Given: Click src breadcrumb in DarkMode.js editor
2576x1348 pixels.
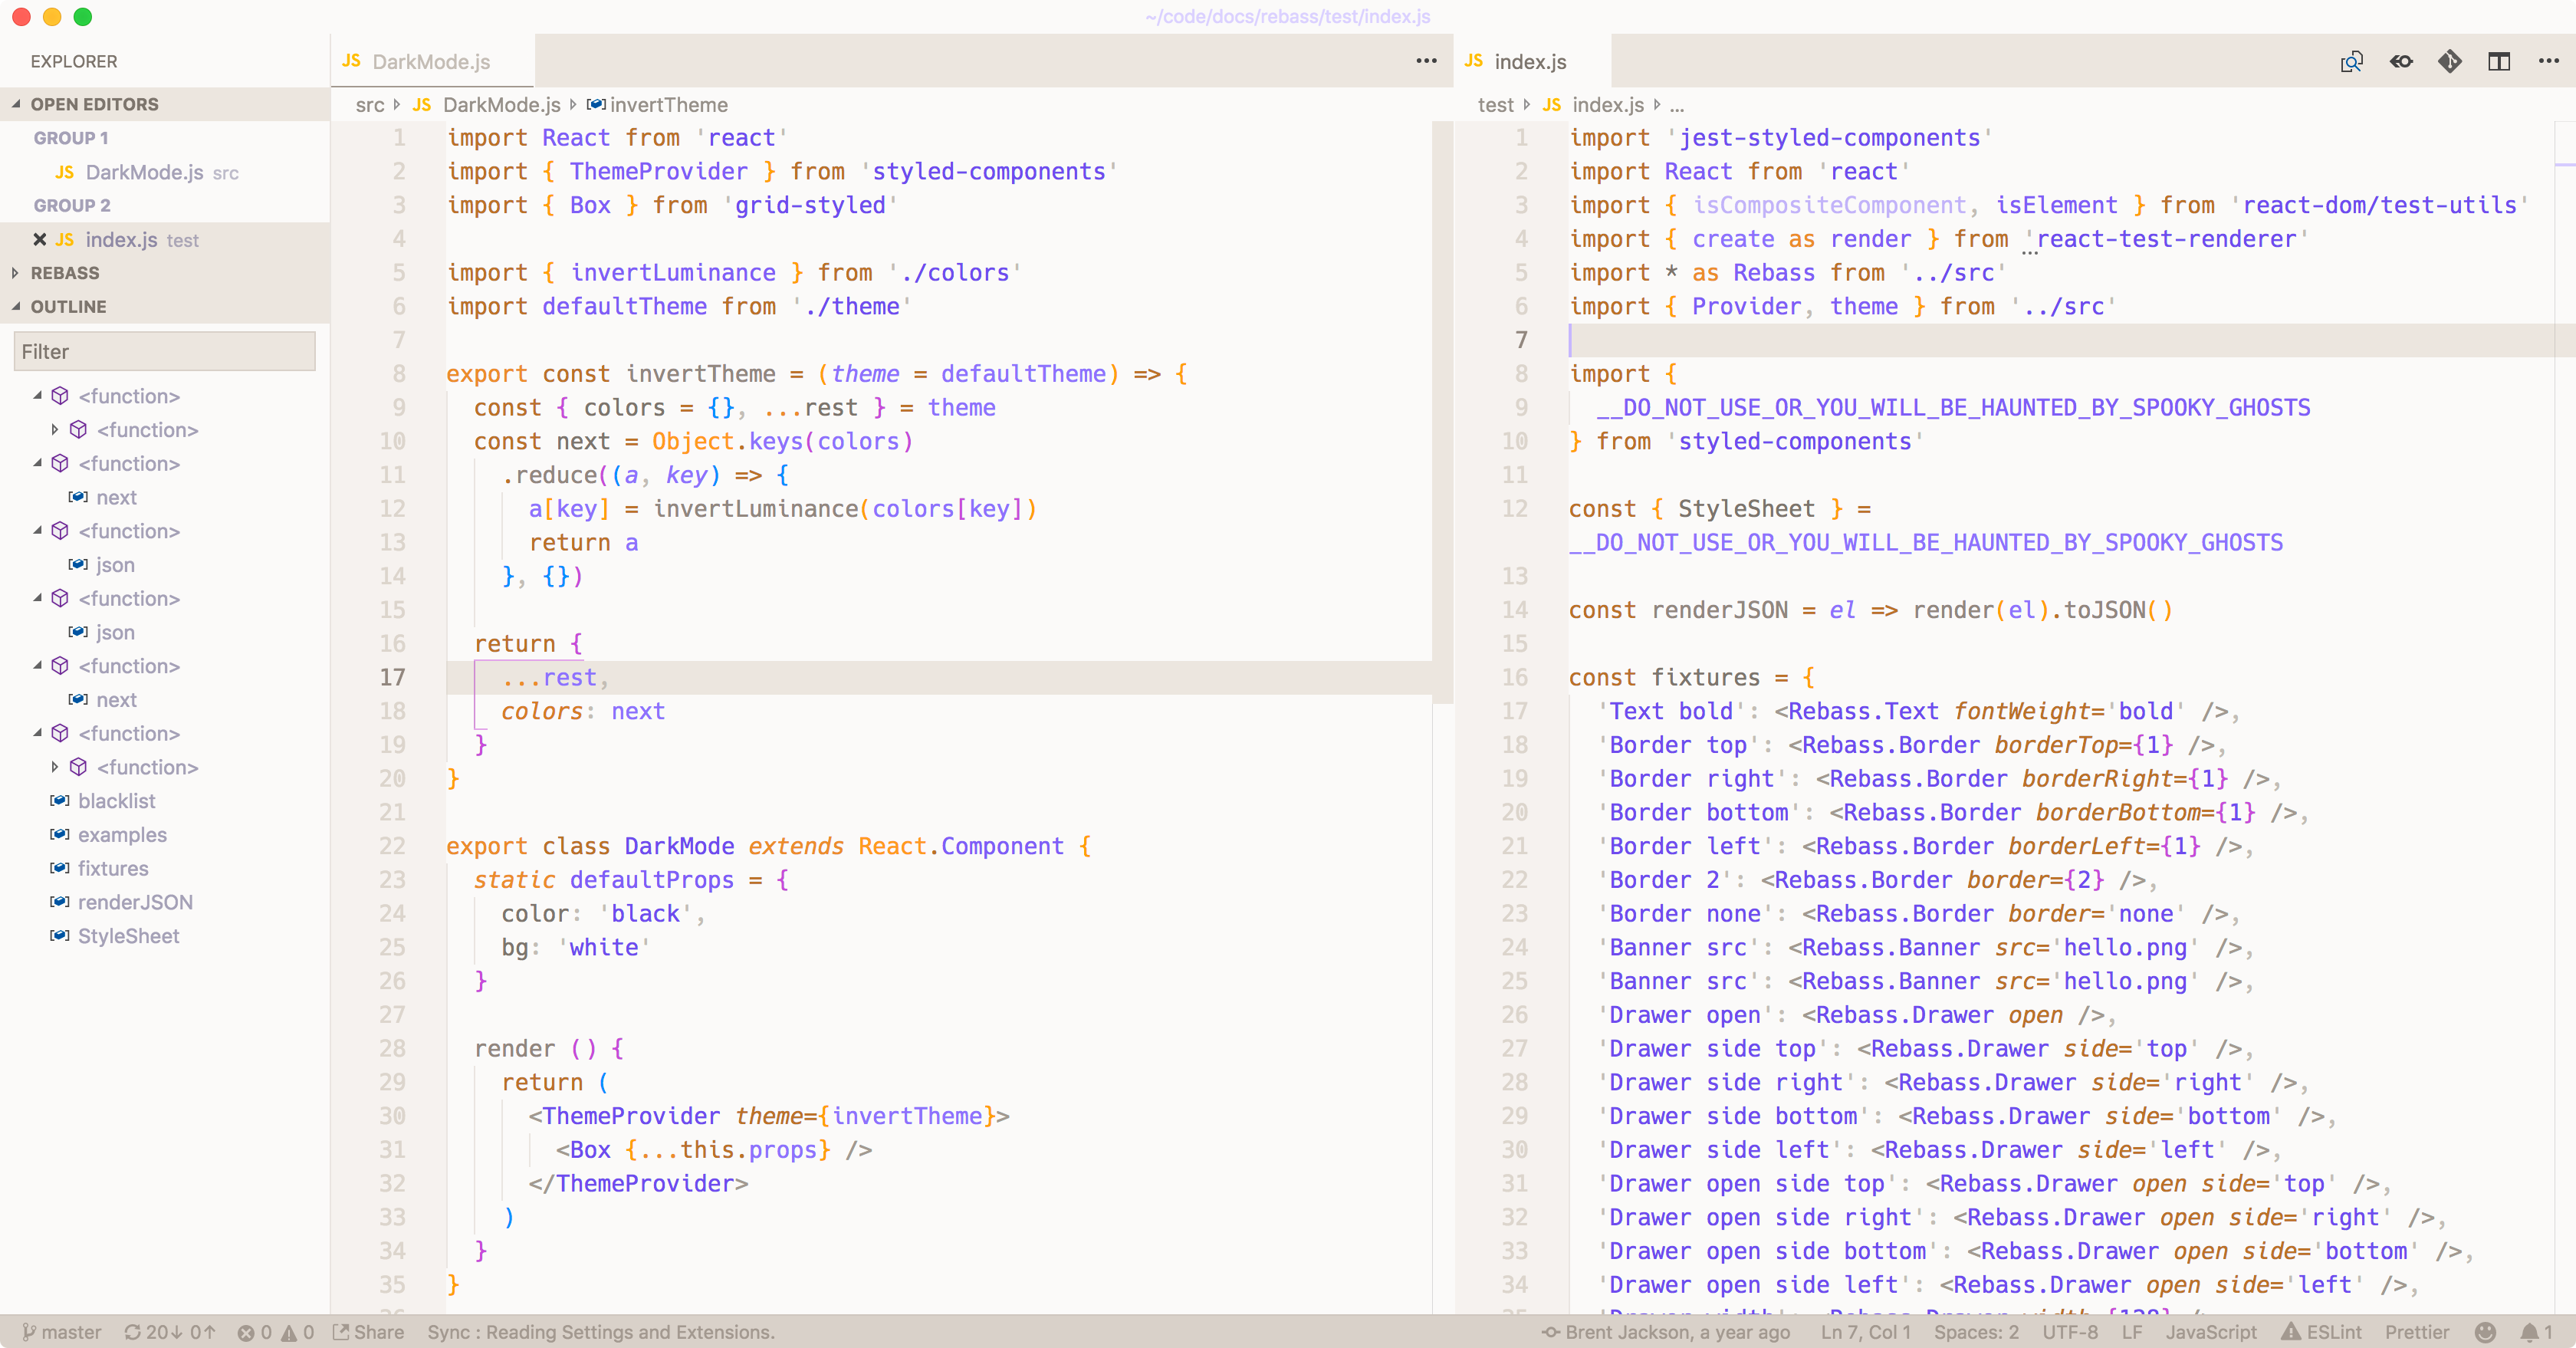Looking at the screenshot, I should pos(370,105).
